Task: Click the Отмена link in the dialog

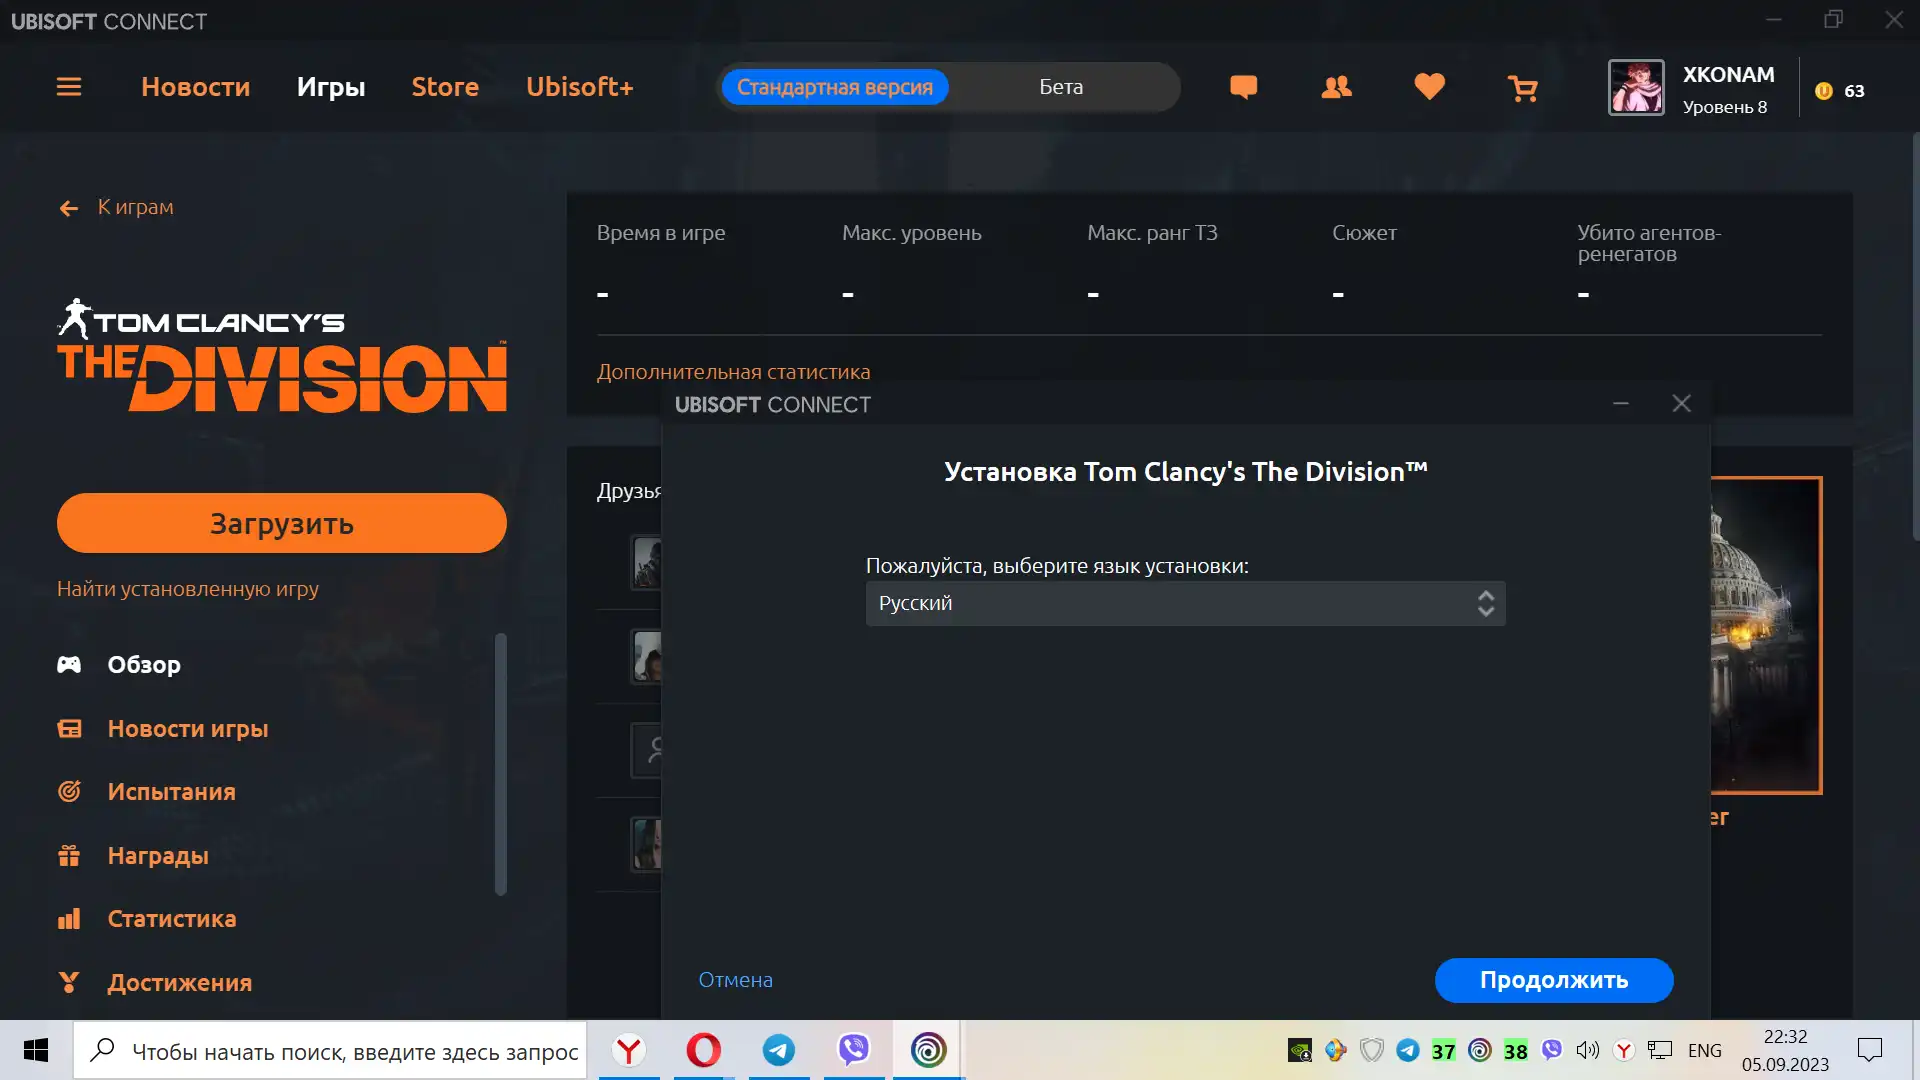Action: (735, 980)
